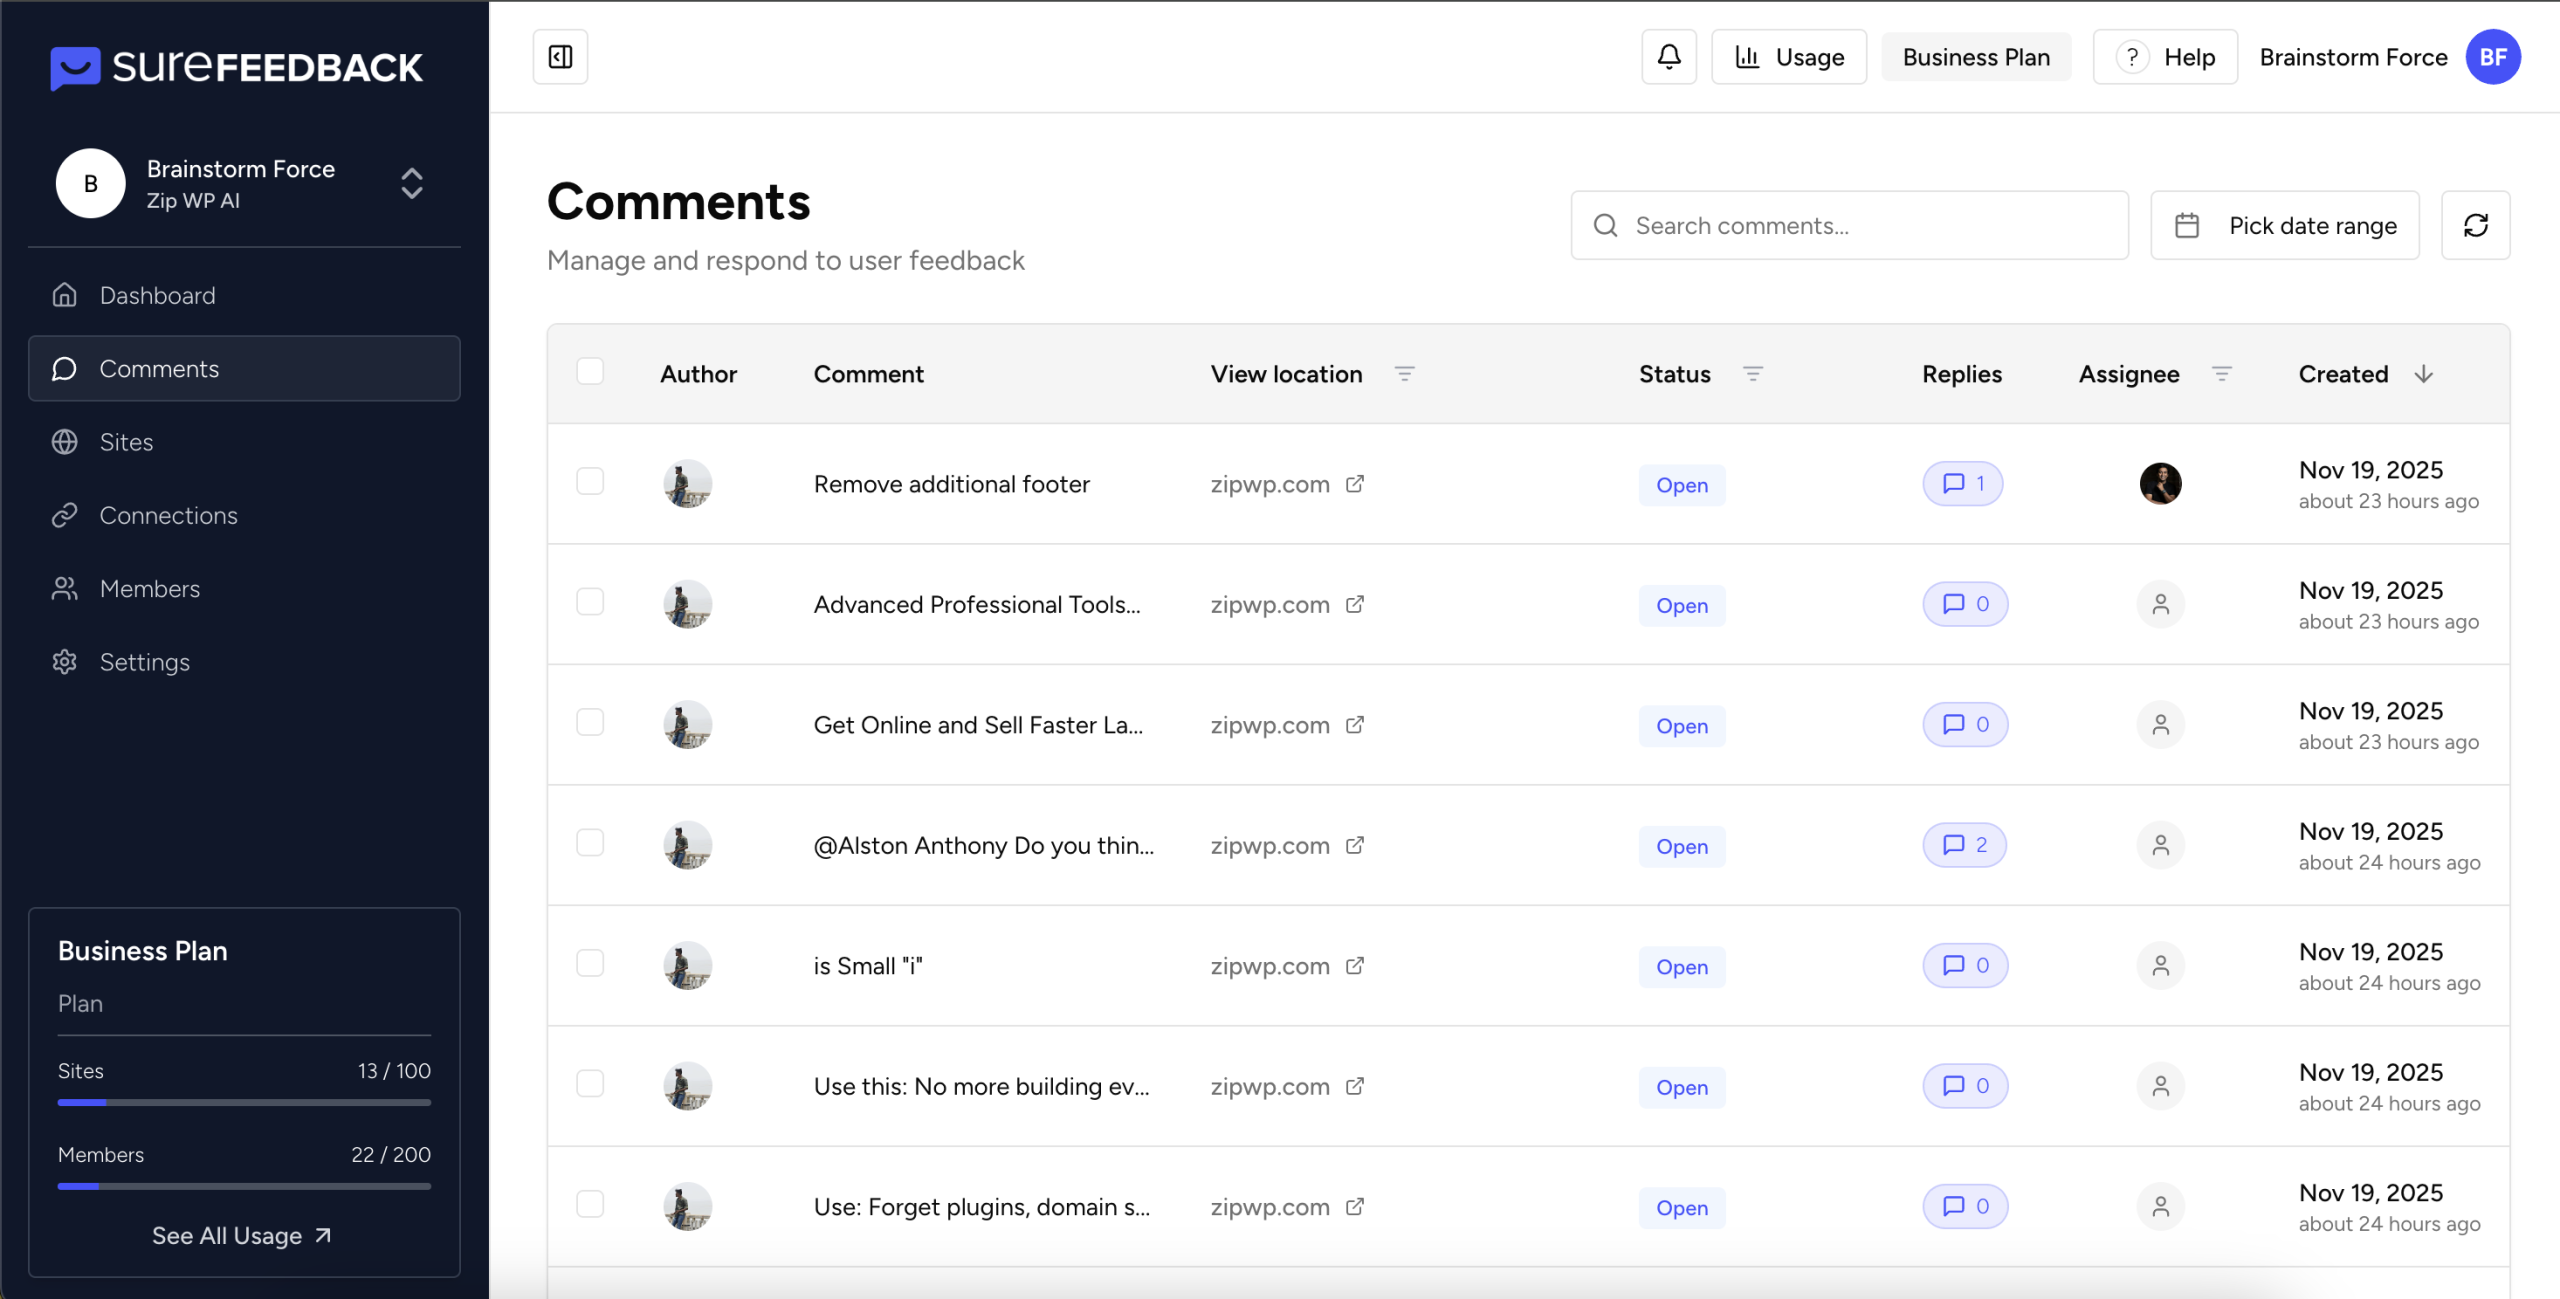The image size is (2560, 1299).
Task: Open Members in the sidebar
Action: pos(150,589)
